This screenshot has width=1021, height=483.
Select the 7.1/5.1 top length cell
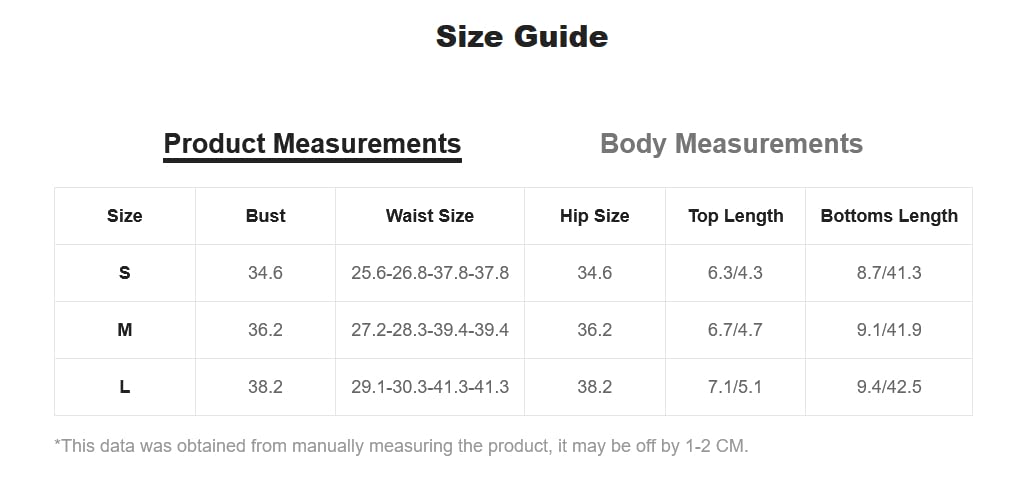click(x=735, y=387)
